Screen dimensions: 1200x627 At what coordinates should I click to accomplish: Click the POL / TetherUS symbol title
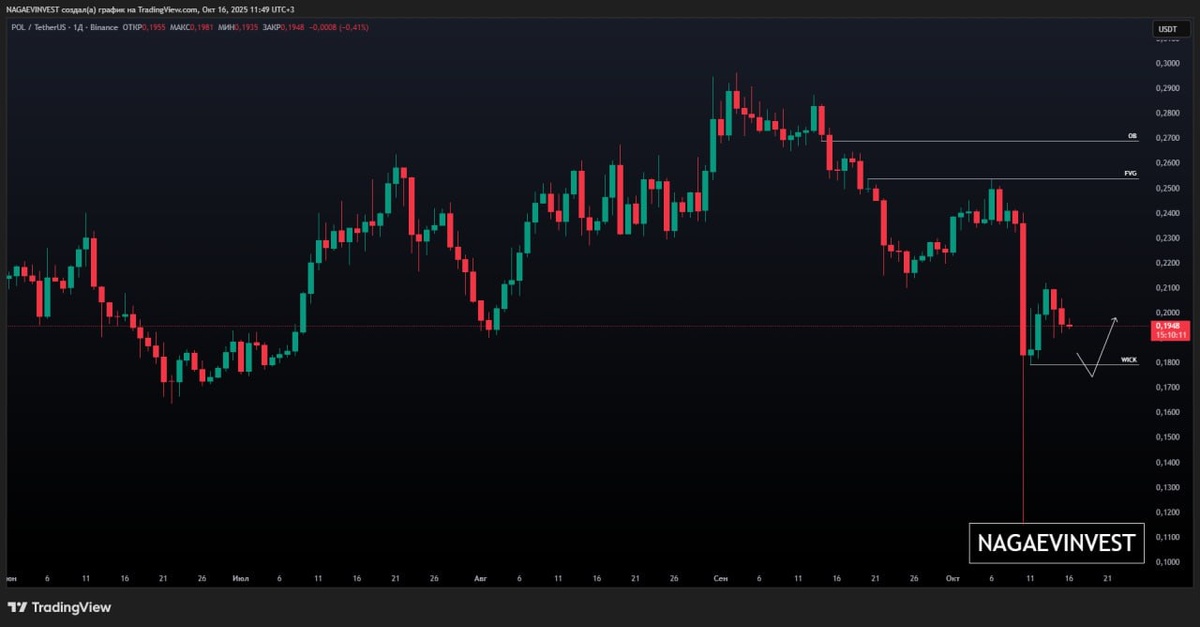[39, 27]
